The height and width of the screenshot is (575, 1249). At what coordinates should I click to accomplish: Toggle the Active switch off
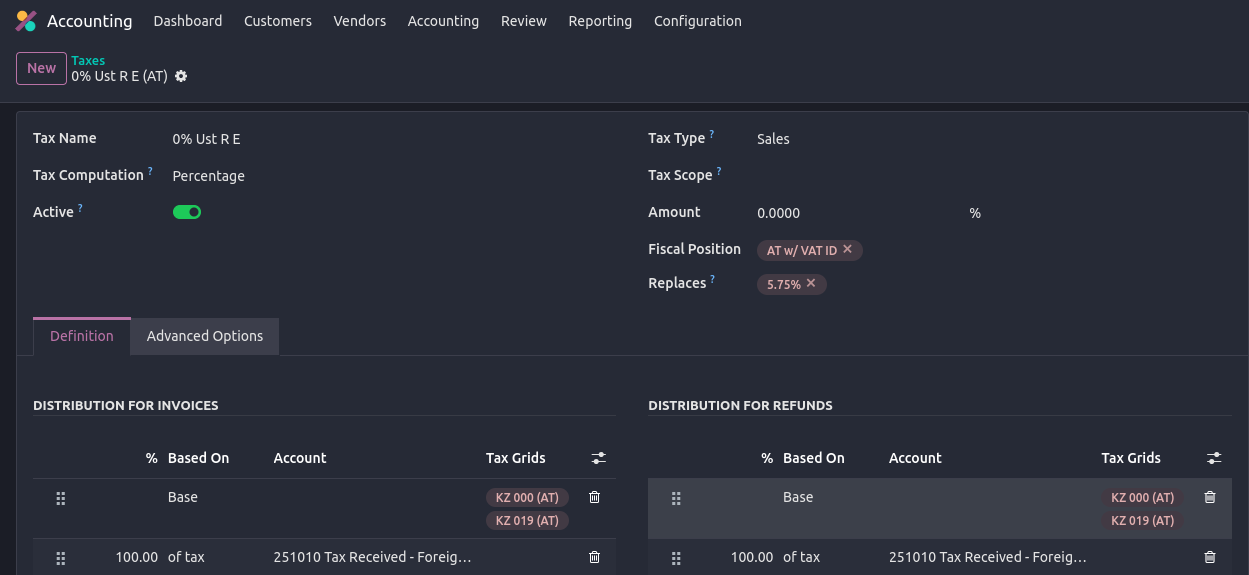pyautogui.click(x=187, y=212)
